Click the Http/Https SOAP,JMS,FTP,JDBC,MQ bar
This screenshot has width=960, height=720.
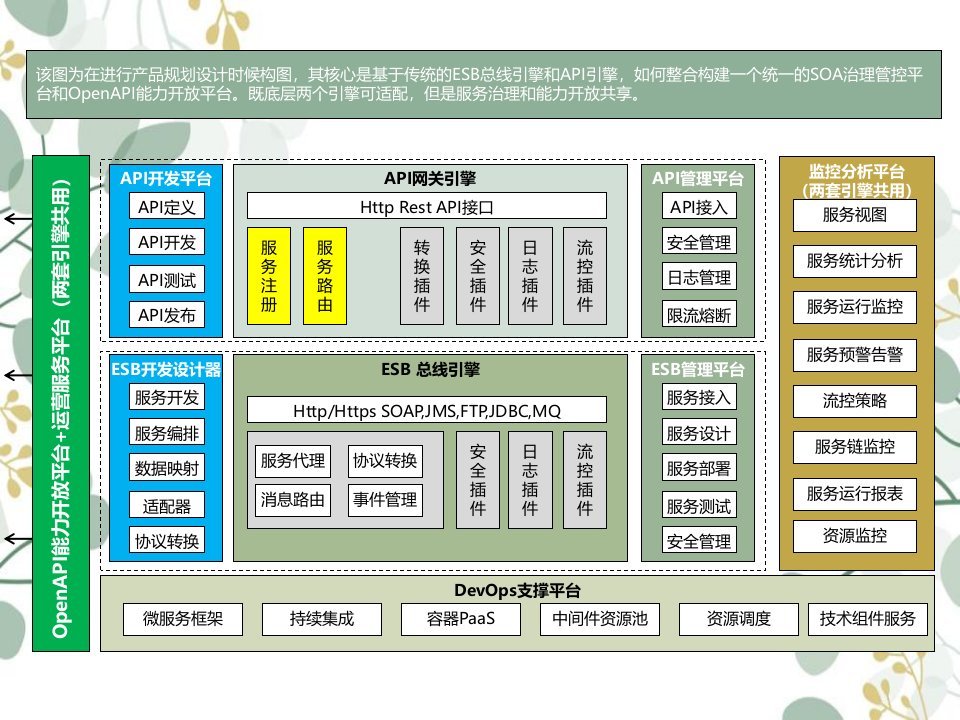pos(427,410)
